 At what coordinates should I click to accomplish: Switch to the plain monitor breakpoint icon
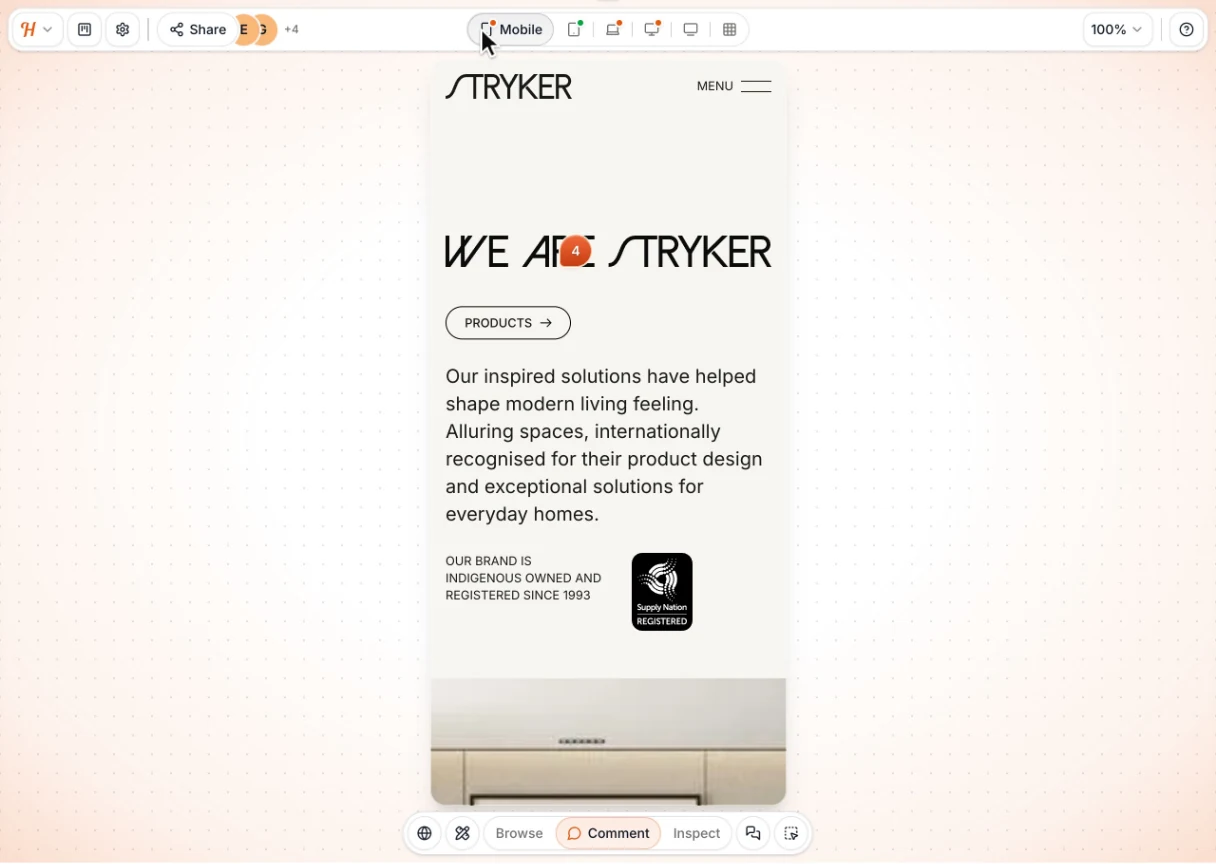[x=691, y=30]
